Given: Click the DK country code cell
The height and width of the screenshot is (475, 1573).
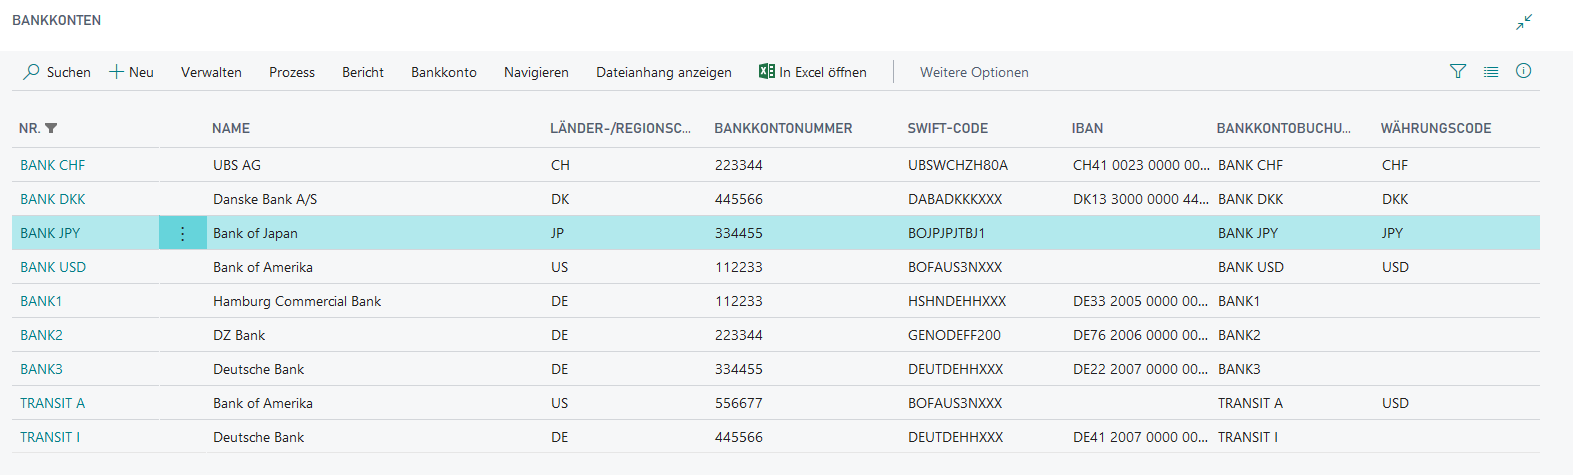Looking at the screenshot, I should 560,199.
